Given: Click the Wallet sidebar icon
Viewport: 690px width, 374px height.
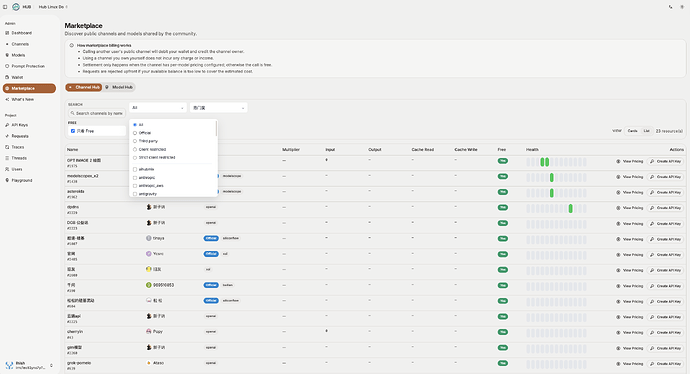Looking at the screenshot, I should 7,77.
